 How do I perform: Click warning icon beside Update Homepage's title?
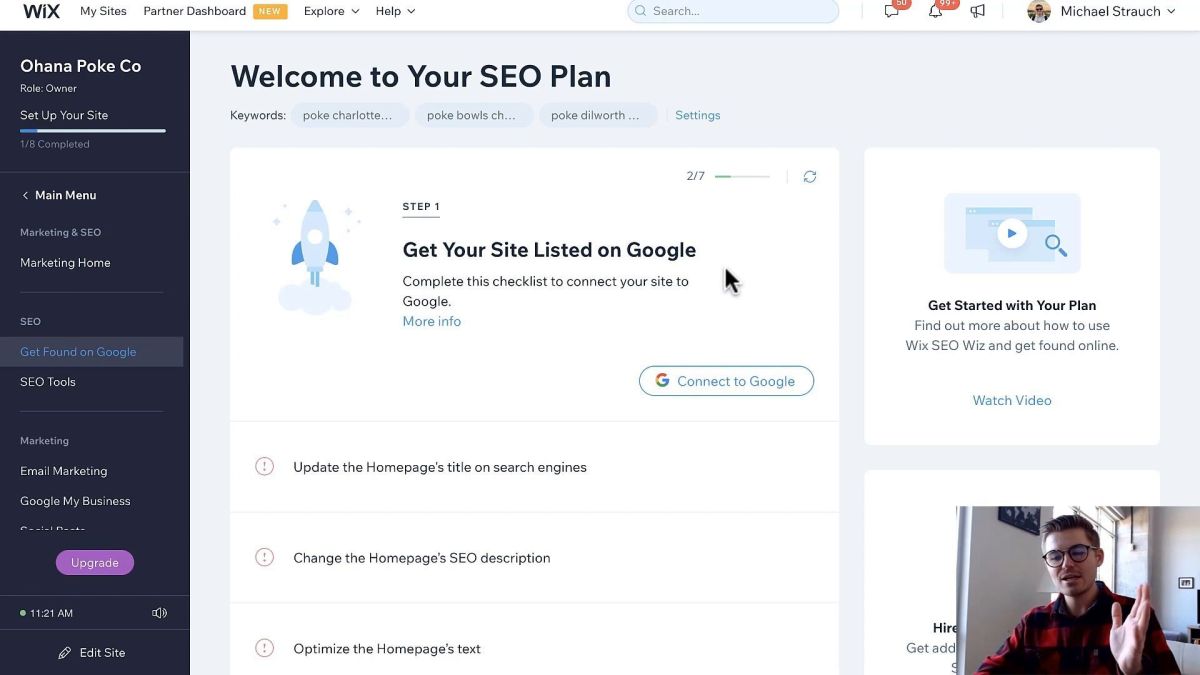coord(264,467)
